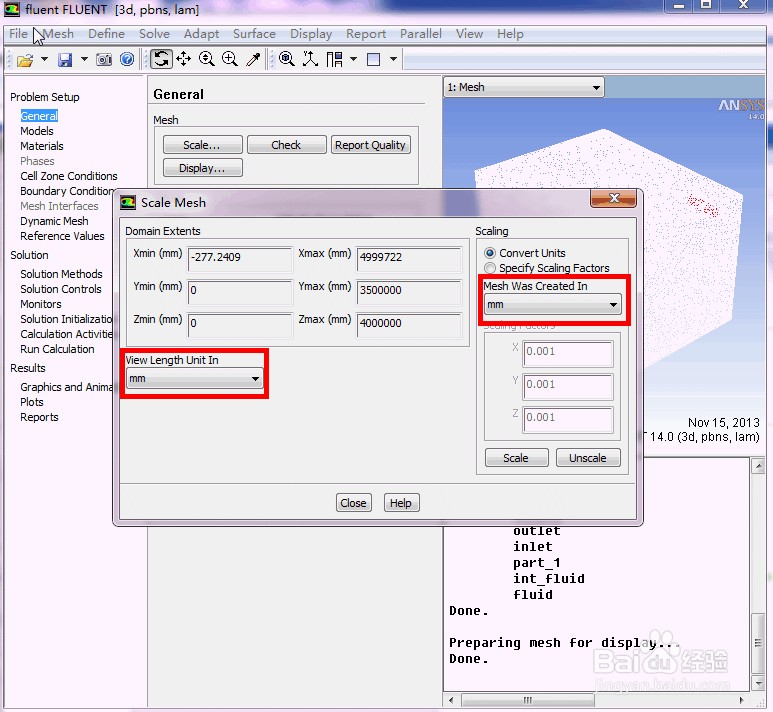Open the Mesh menu
Viewport: 773px width, 712px height.
point(59,34)
